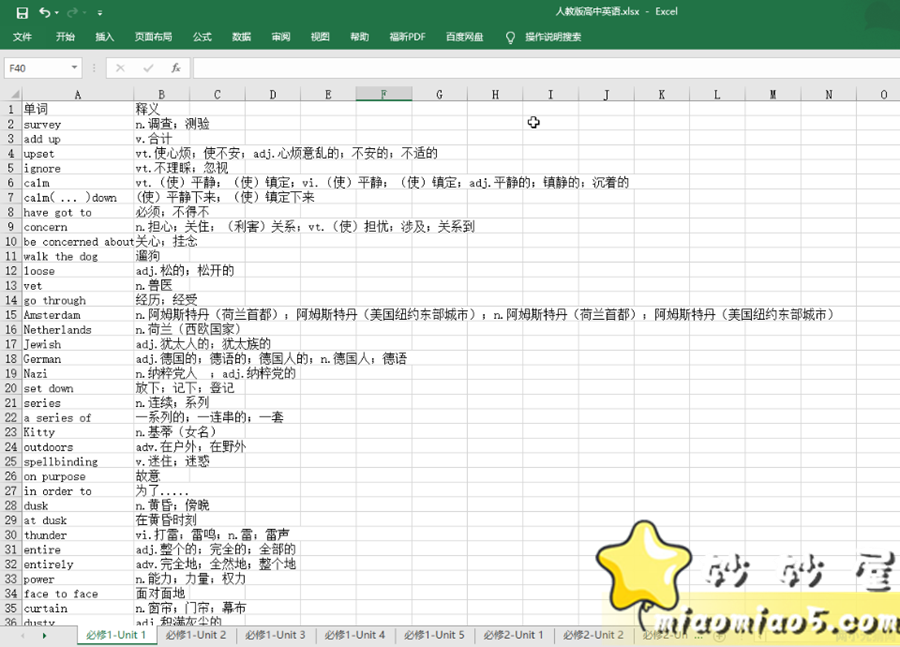Redo the last action
This screenshot has width=900, height=647.
72,12
